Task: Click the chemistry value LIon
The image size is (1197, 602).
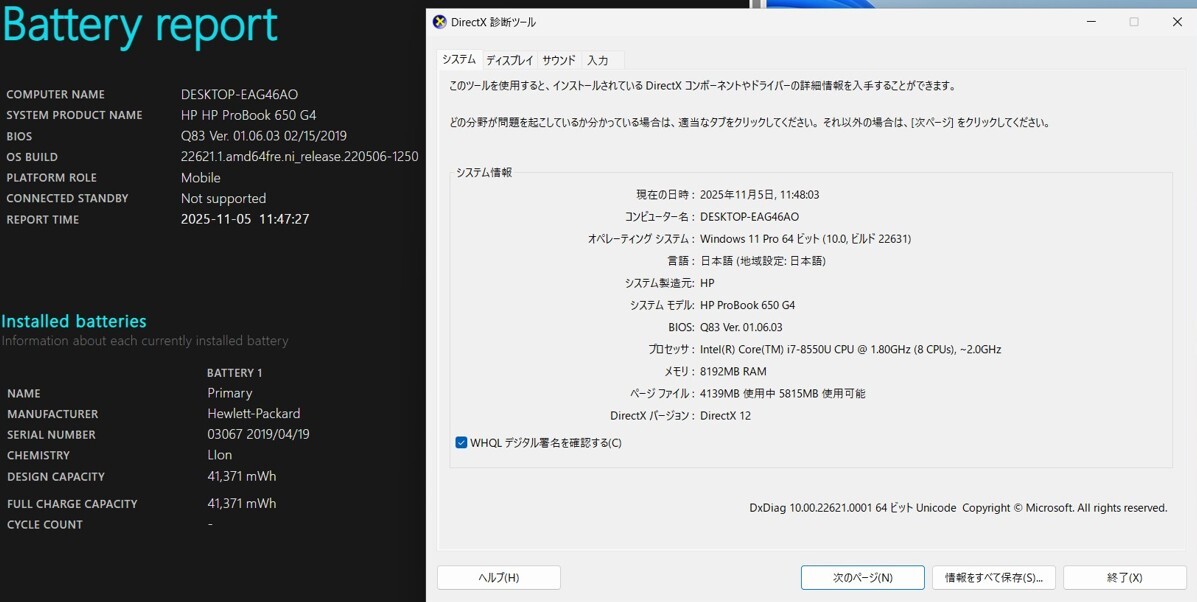Action: 219,455
